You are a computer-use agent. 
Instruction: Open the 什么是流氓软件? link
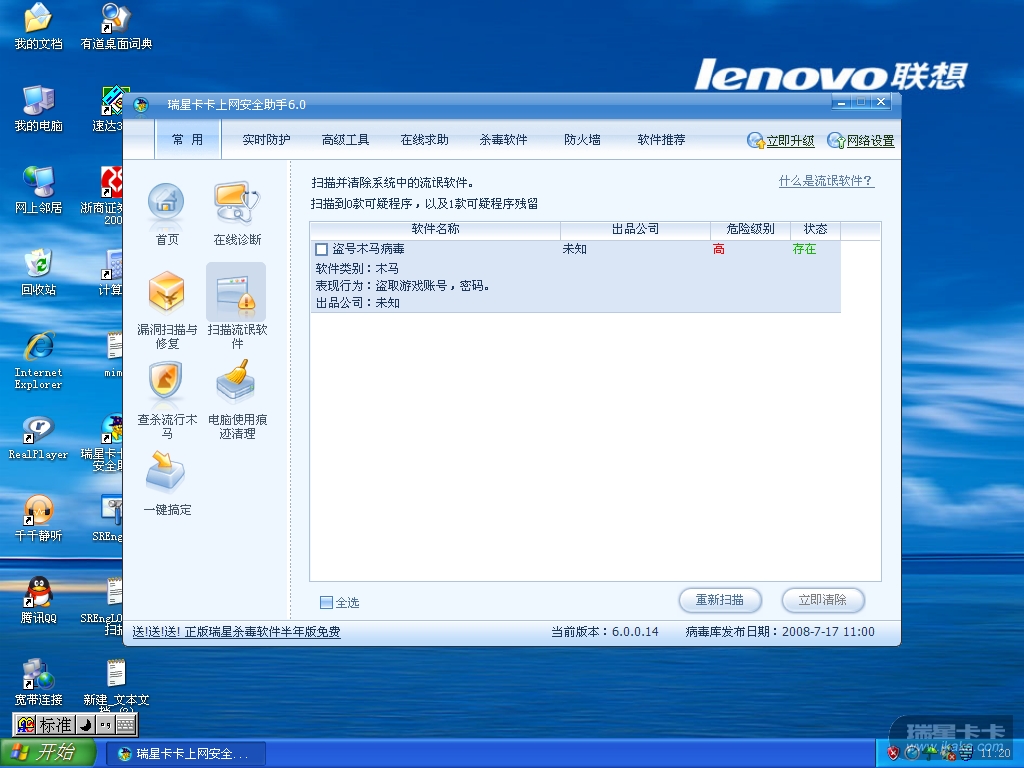[x=826, y=181]
